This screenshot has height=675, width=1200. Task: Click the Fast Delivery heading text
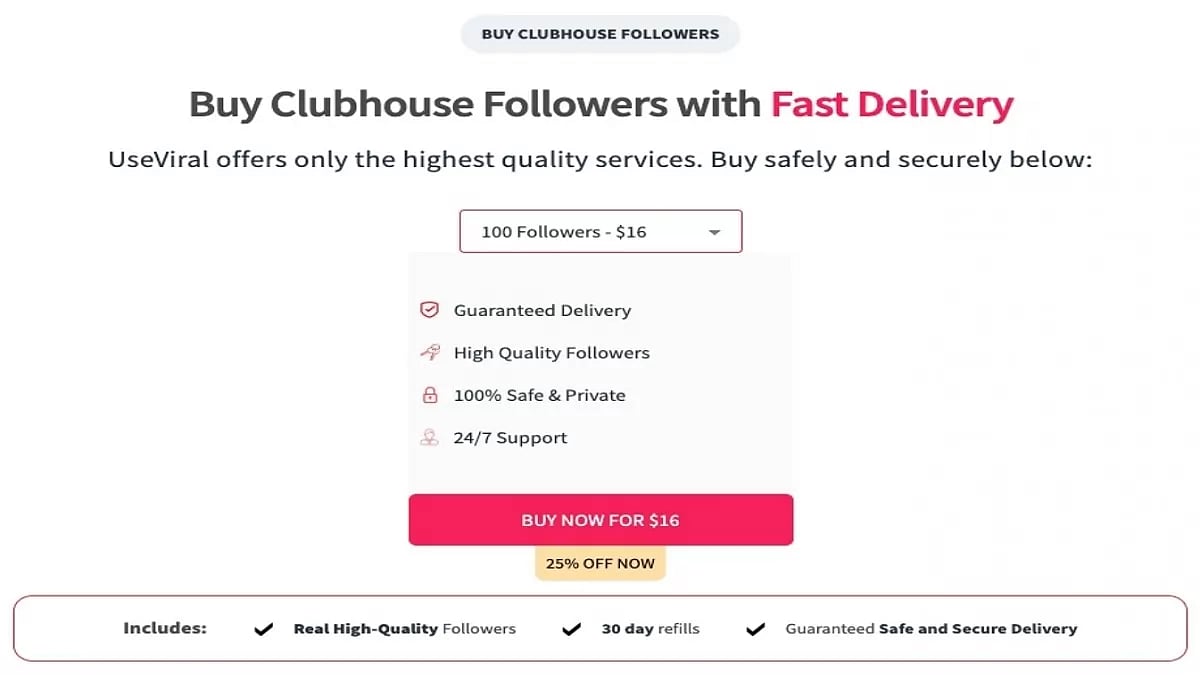pyautogui.click(x=893, y=103)
